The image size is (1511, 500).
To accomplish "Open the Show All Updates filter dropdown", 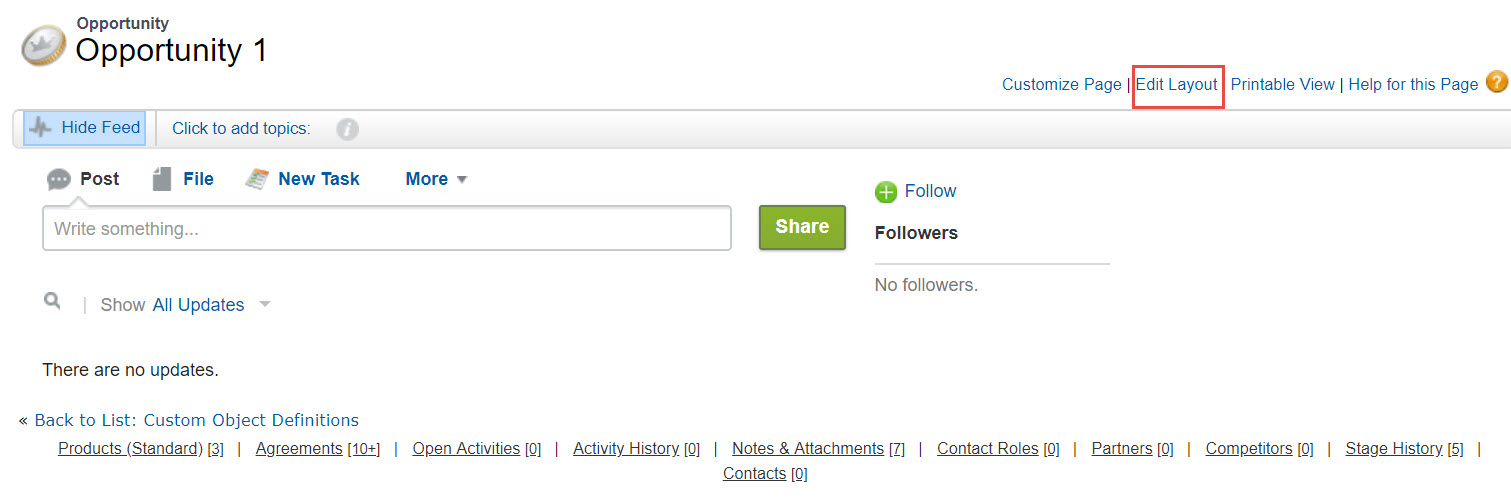I will coord(264,304).
